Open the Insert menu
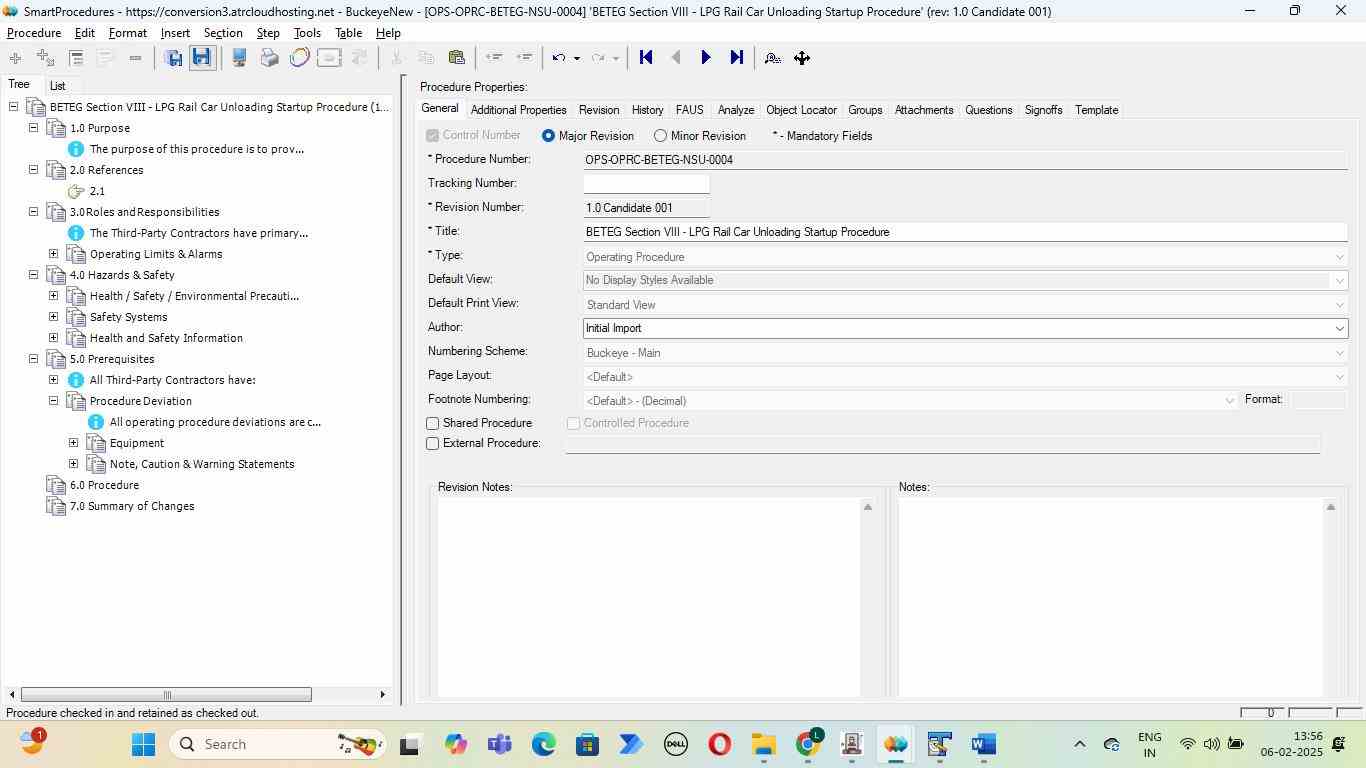Image resolution: width=1366 pixels, height=768 pixels. pyautogui.click(x=175, y=33)
